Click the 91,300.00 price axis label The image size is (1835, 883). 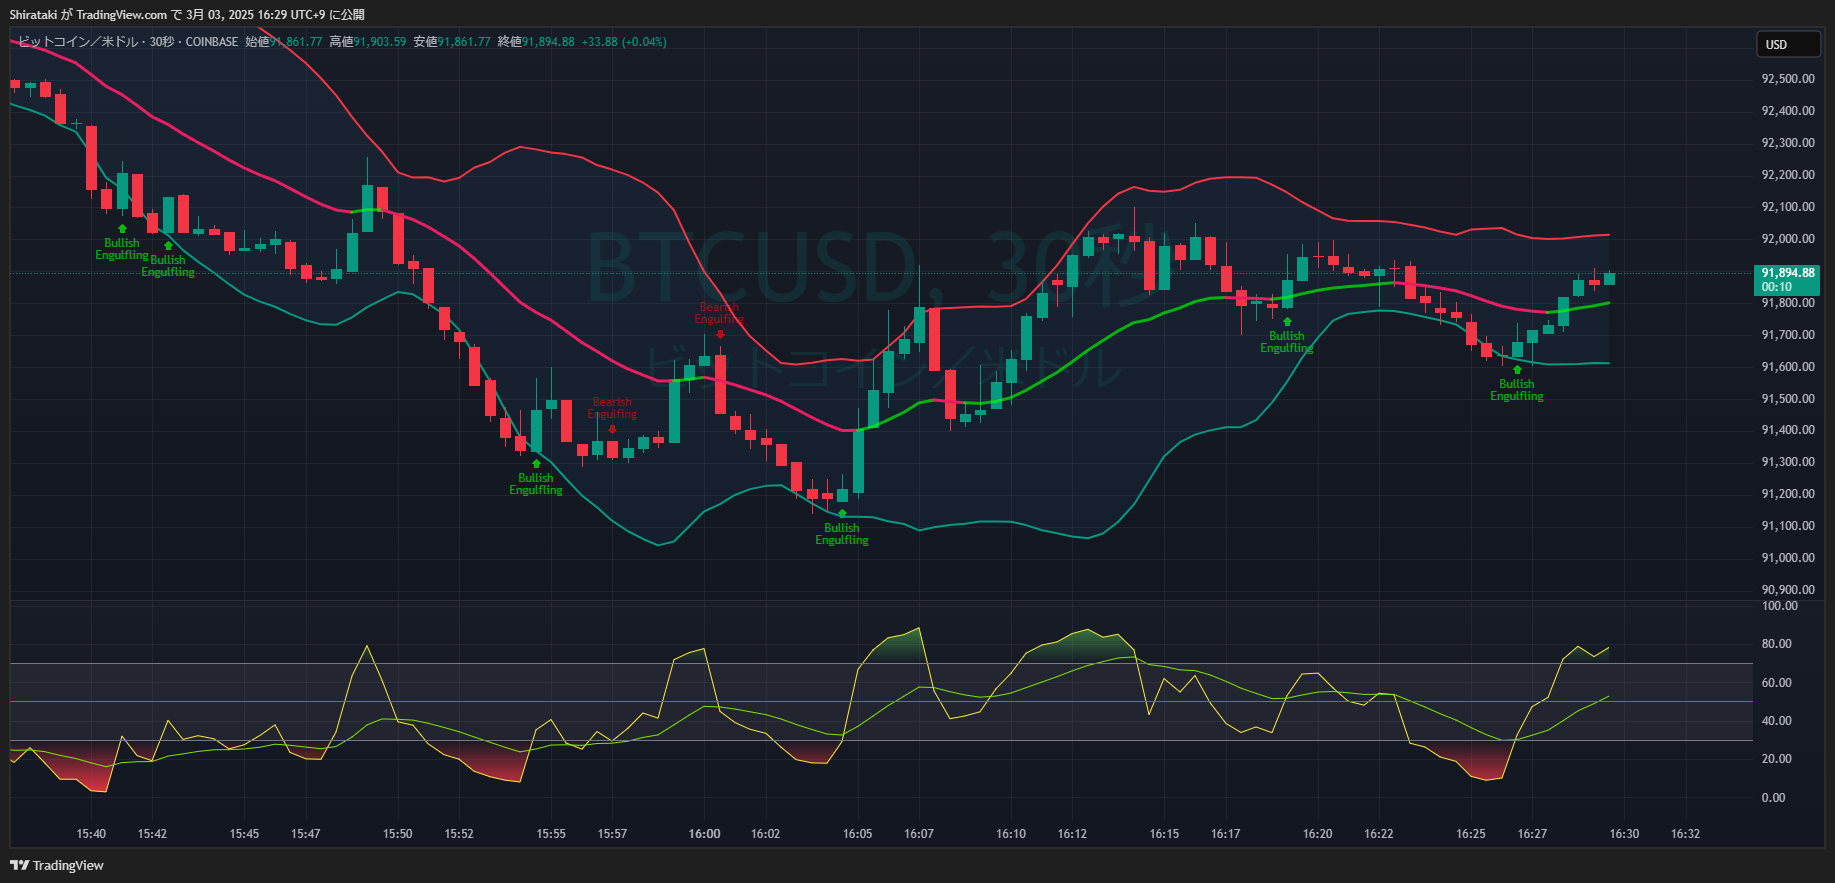(1788, 462)
